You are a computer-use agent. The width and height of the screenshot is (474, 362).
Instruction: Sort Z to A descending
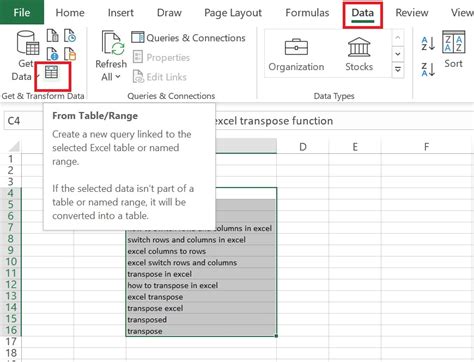(x=428, y=70)
